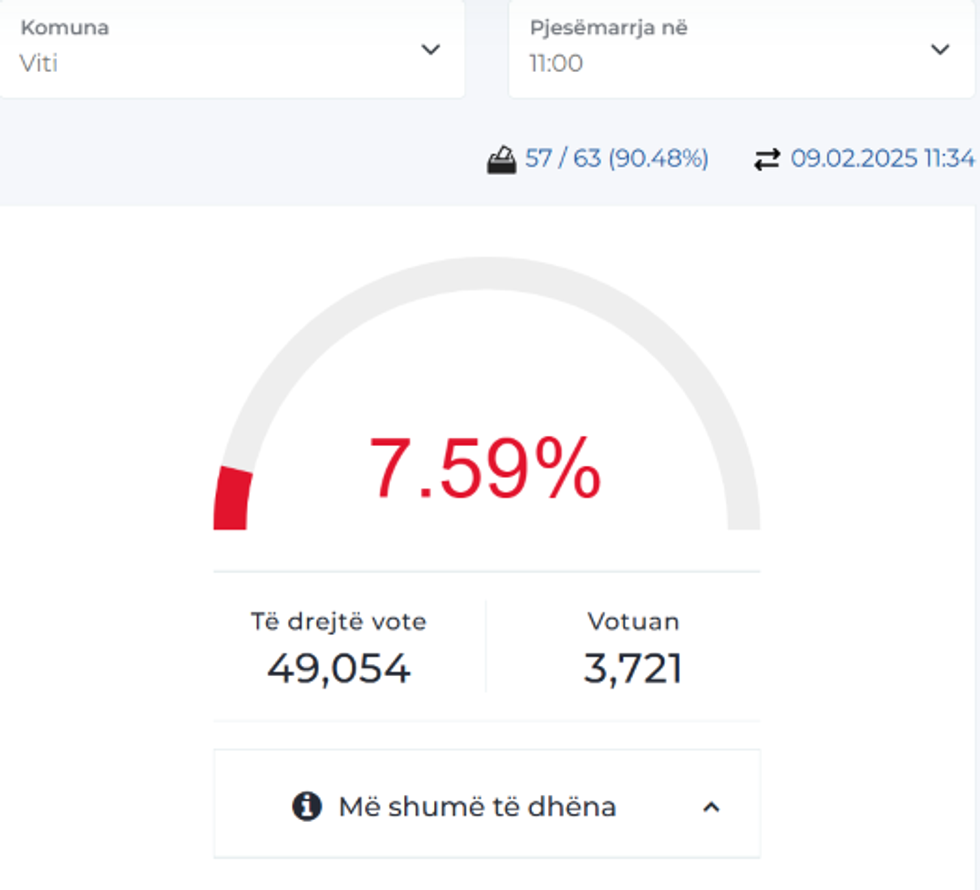
Task: Click the info icon beside Më shumë të dhëna
Action: 307,806
